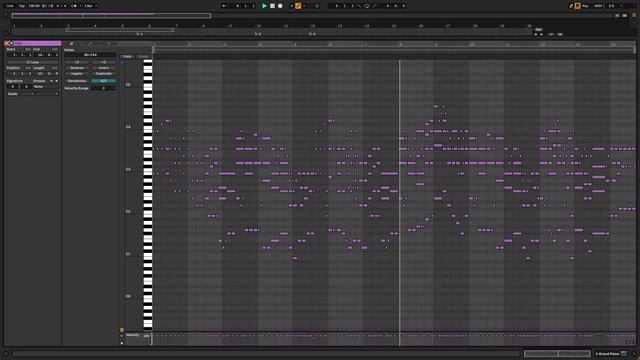
Task: Adjust the randomize amount slider showing 127
Action: click(x=104, y=81)
